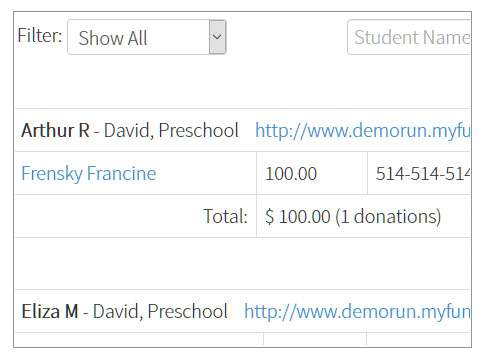Click the blank spacer row above Eliza M

click(x=242, y=263)
